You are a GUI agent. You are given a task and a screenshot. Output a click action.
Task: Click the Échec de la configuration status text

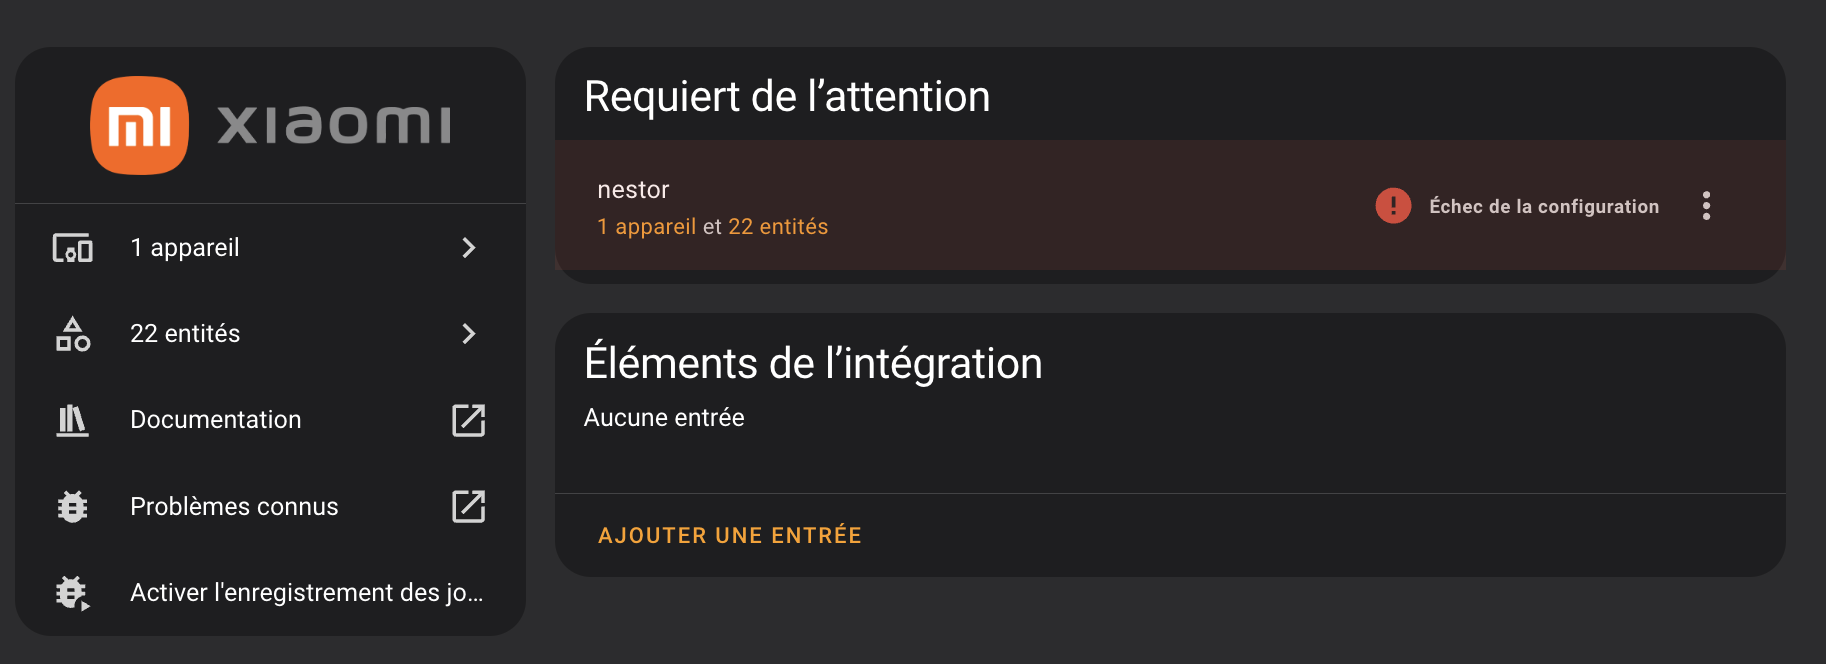pyautogui.click(x=1544, y=207)
